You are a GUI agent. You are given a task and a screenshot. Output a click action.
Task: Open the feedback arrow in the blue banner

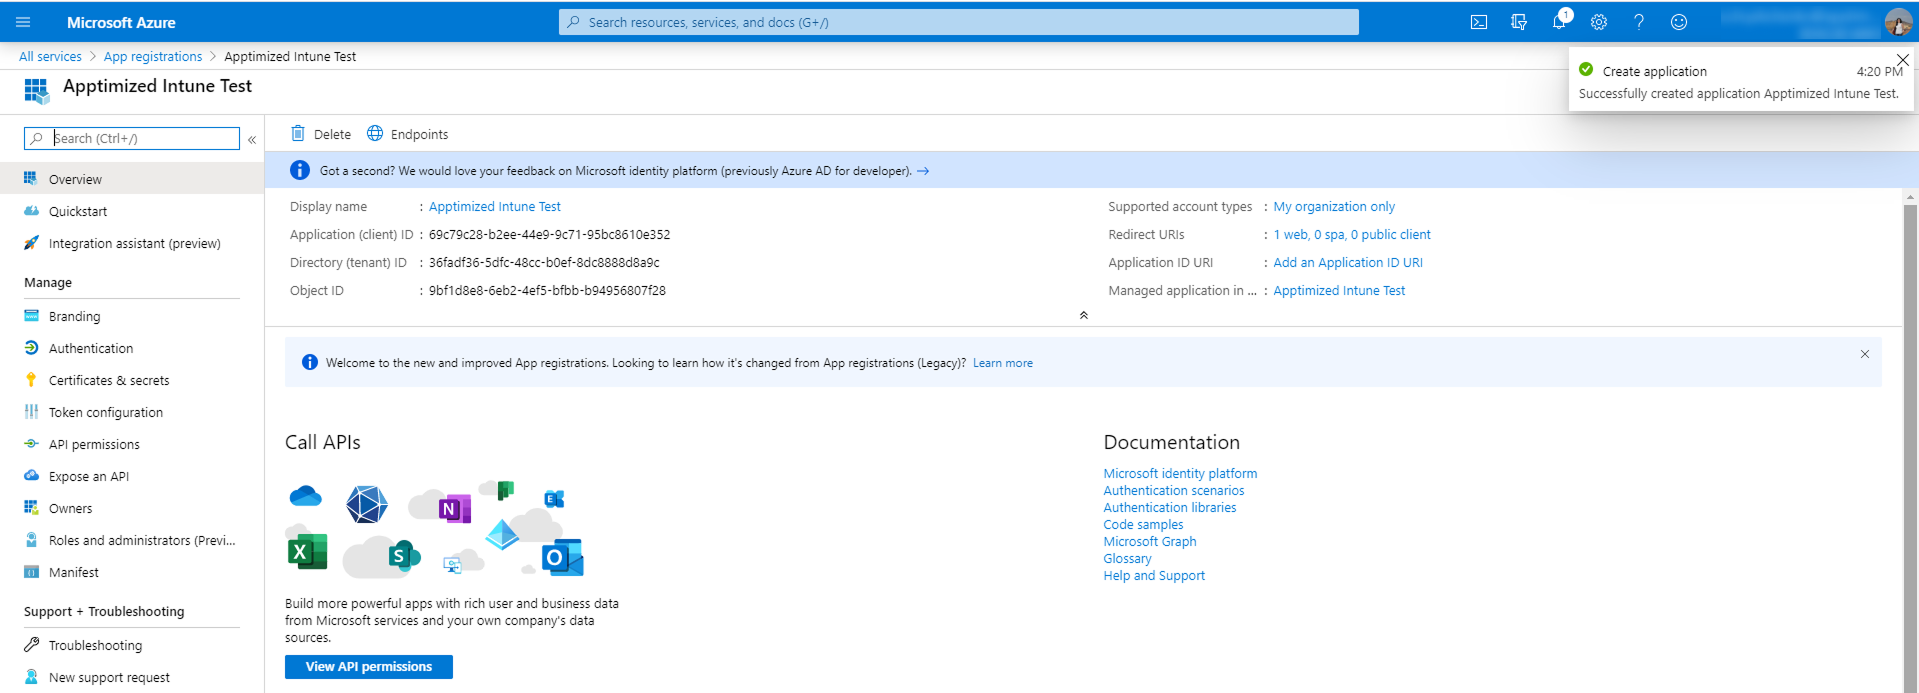point(923,171)
